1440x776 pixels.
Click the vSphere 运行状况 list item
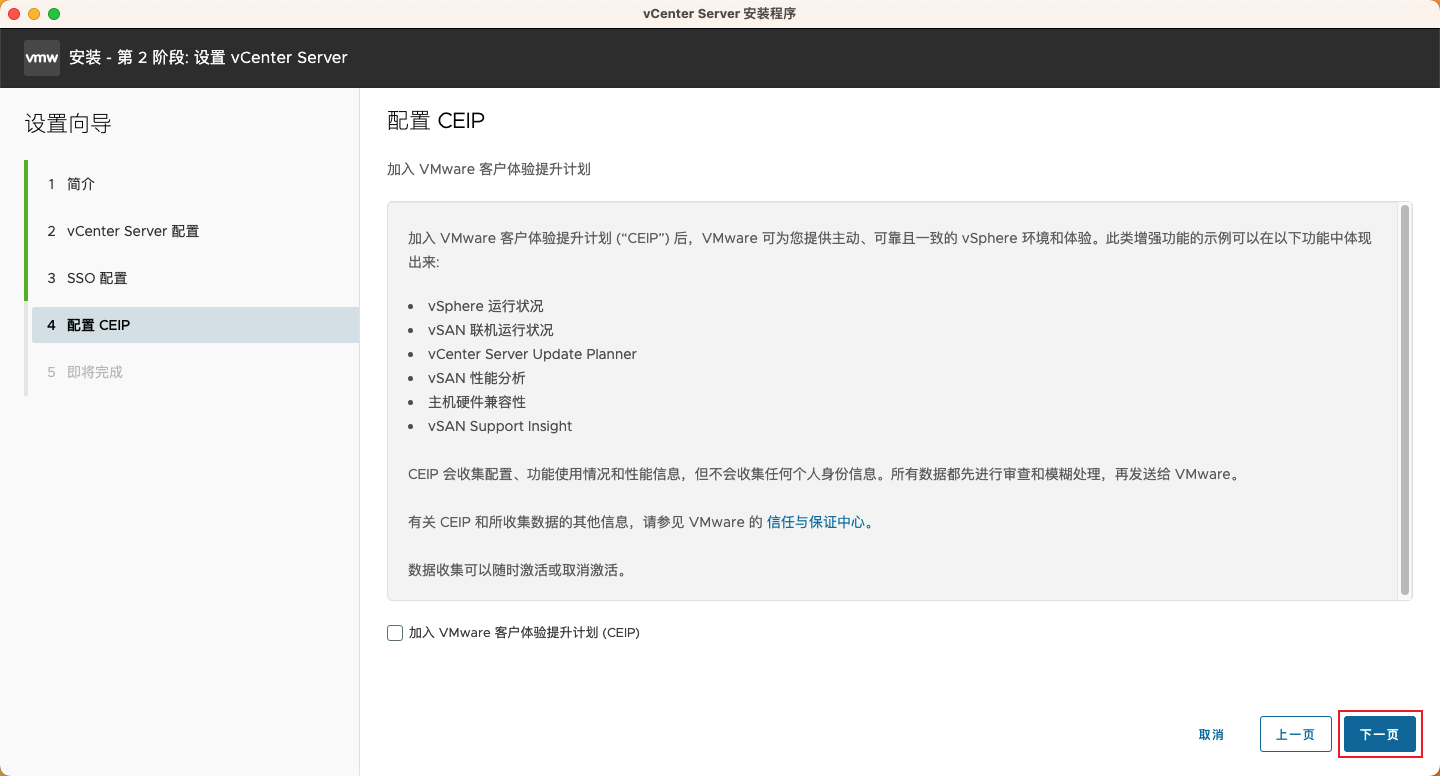(x=486, y=306)
